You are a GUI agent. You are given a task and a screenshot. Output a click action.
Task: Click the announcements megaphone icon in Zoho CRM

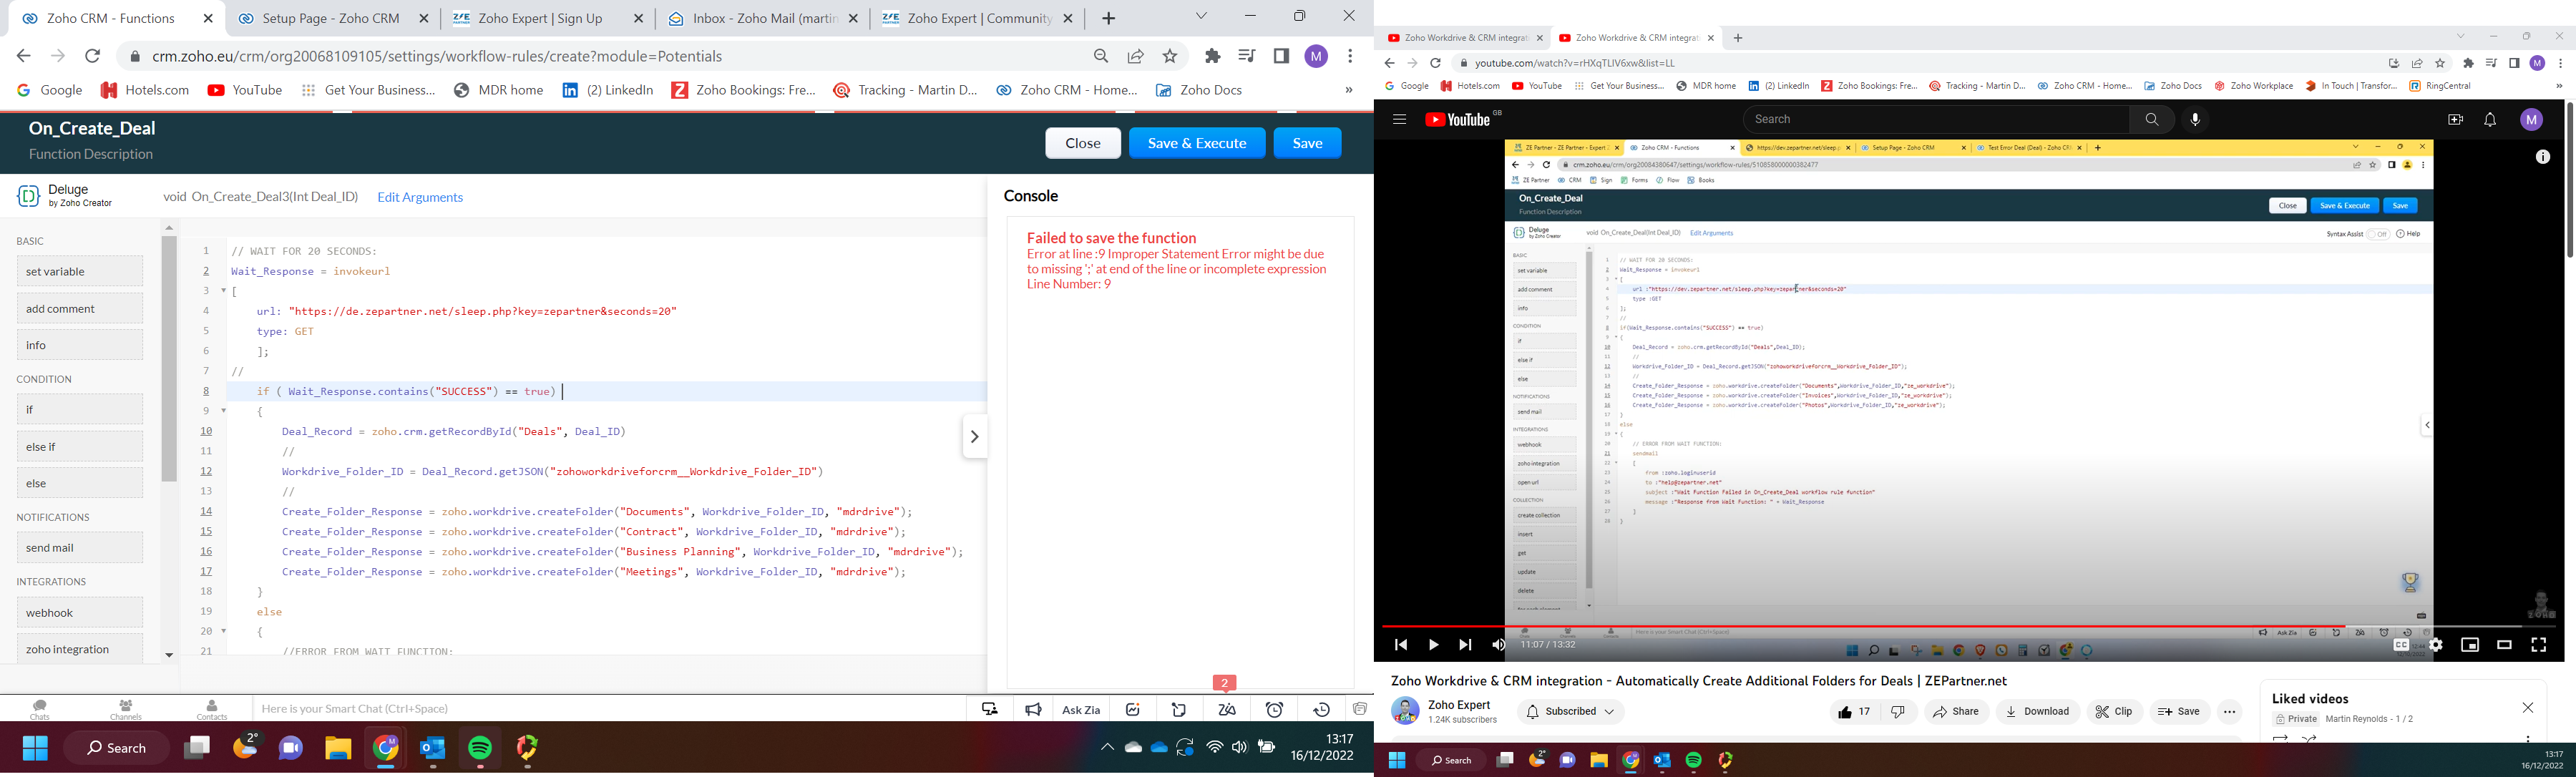(x=1034, y=709)
